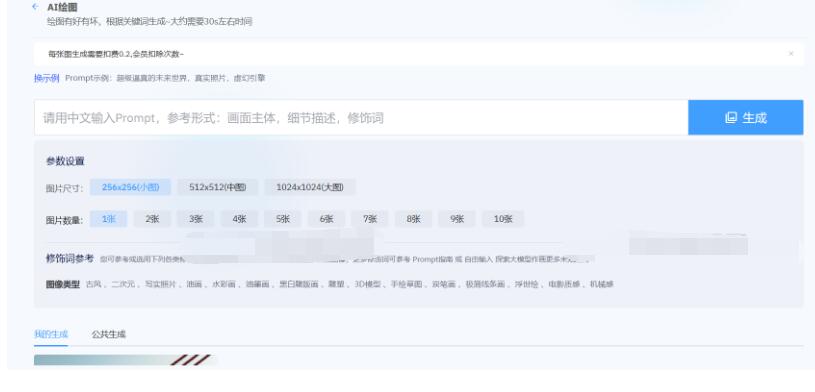Pick 黑白雕版画 image type keyword
The width and height of the screenshot is (815, 392).
point(298,284)
